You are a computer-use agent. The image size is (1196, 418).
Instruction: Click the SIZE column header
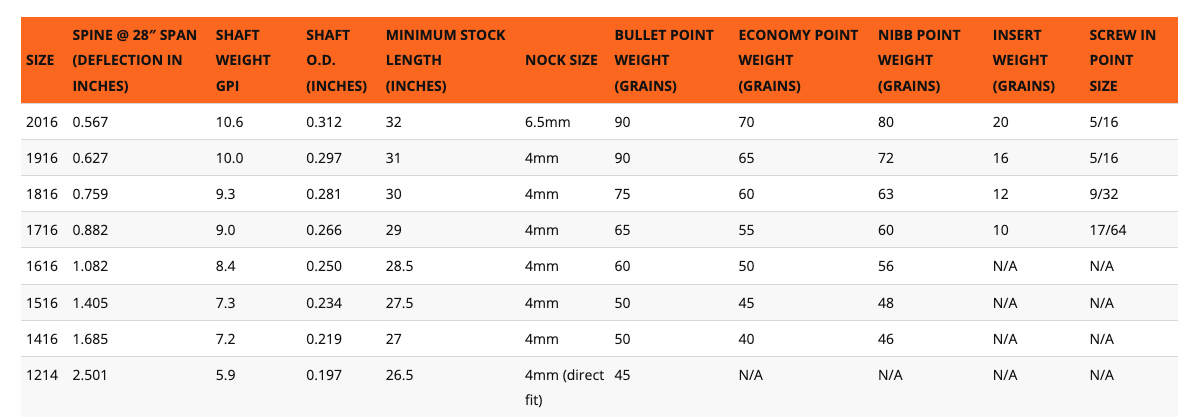click(40, 60)
